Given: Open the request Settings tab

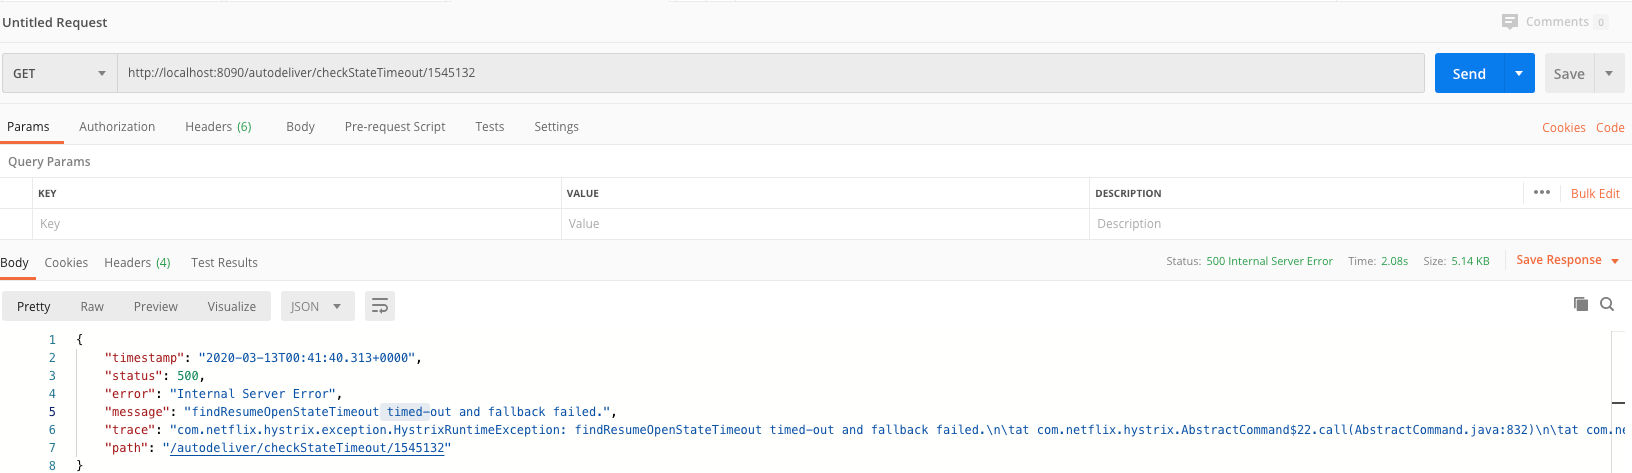Looking at the screenshot, I should click(x=556, y=127).
